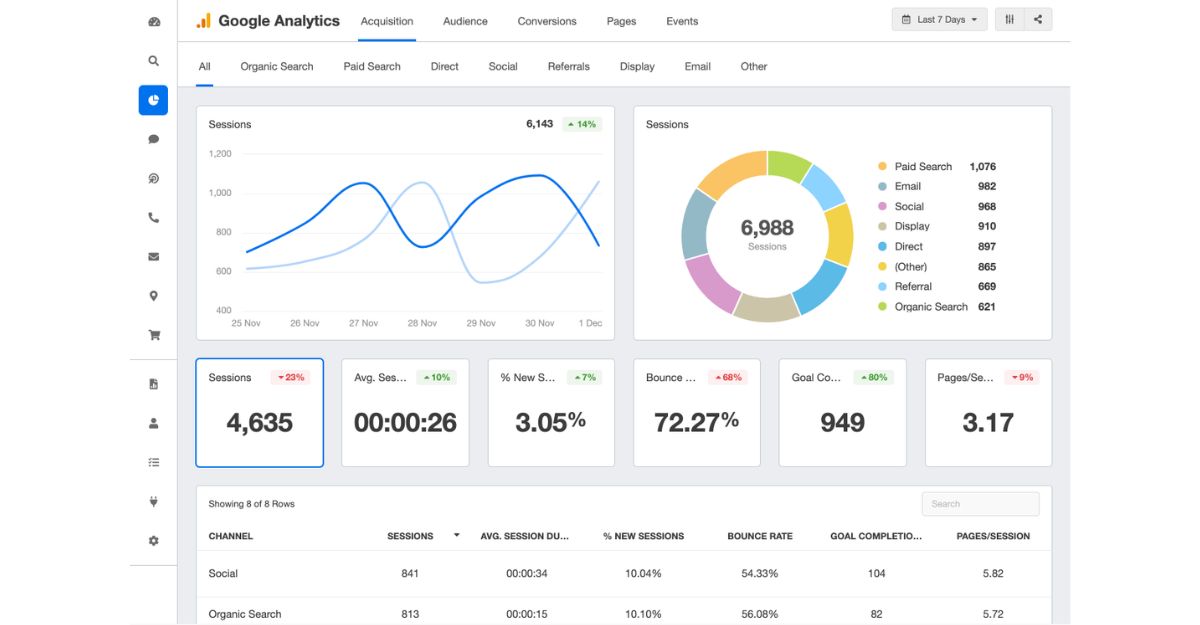Click the sort arrow beside SESSIONS column
This screenshot has width=1200, height=625.
tap(456, 535)
